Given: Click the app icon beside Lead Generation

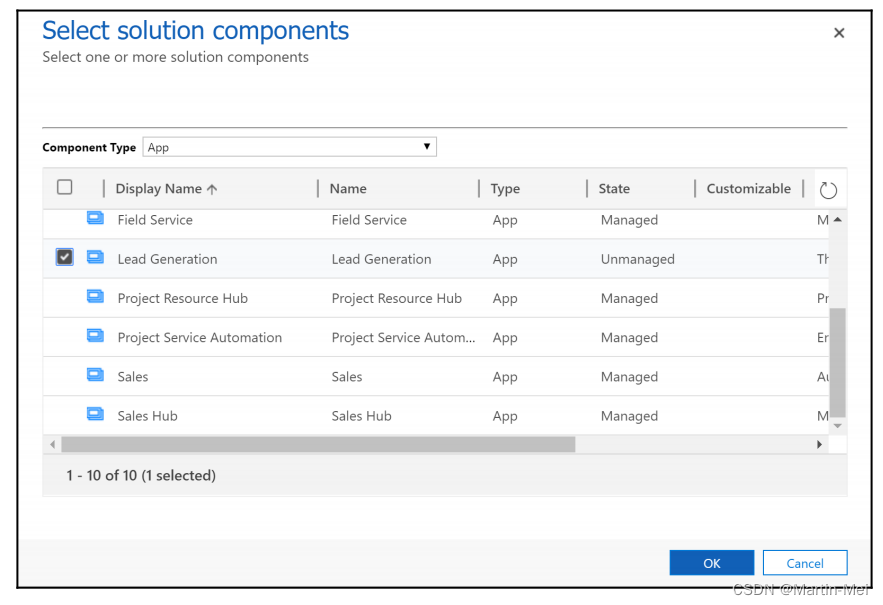Looking at the screenshot, I should 95,257.
